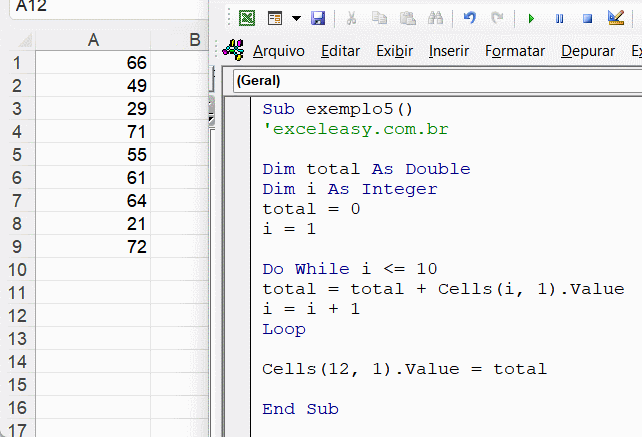This screenshot has width=642, height=437.
Task: Open the Insert UserForm dropdown arrow
Action: (x=295, y=18)
